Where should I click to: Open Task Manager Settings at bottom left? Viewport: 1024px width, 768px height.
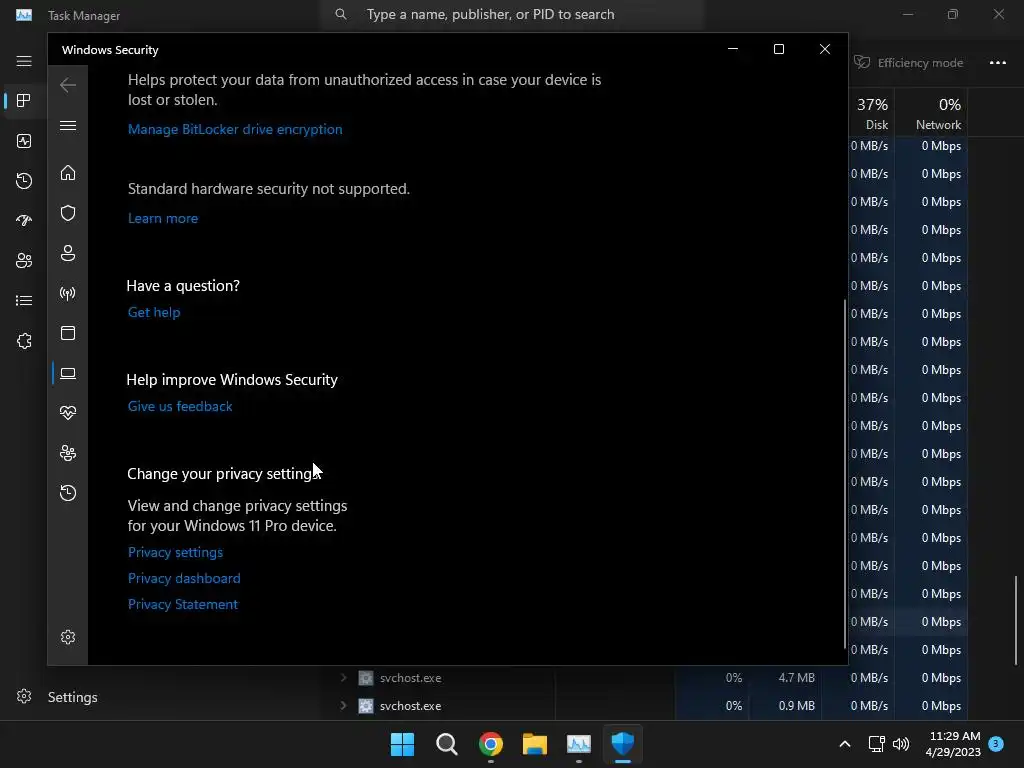click(57, 697)
